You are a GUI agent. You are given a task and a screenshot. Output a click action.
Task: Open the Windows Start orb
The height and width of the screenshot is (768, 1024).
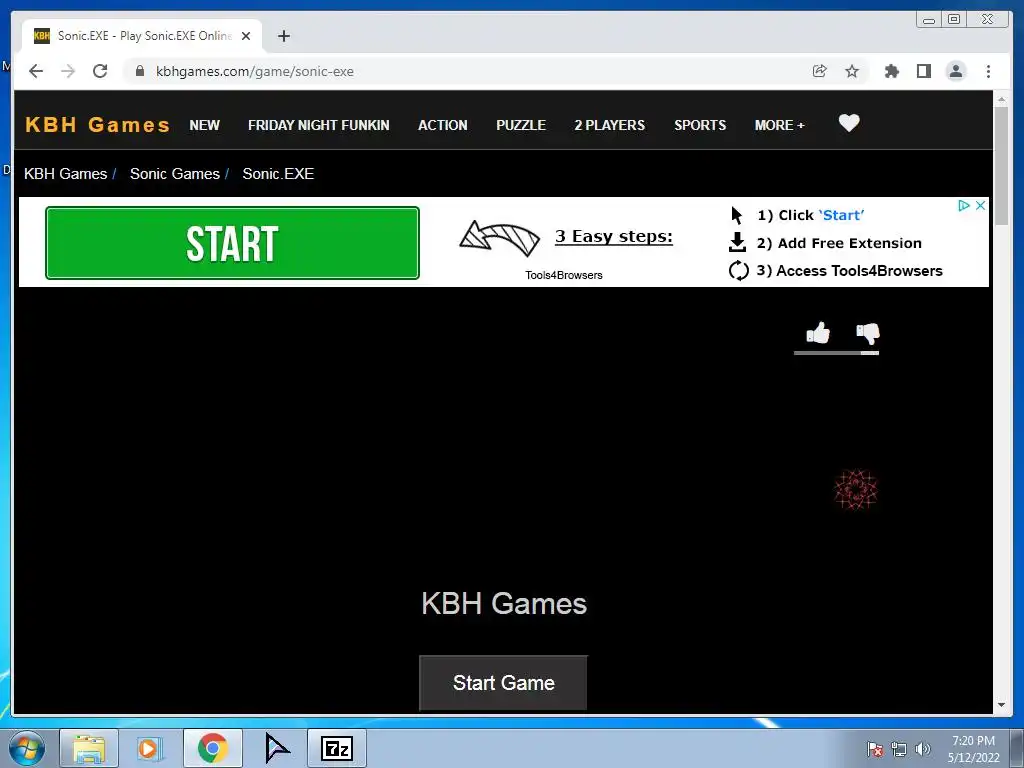coord(26,748)
